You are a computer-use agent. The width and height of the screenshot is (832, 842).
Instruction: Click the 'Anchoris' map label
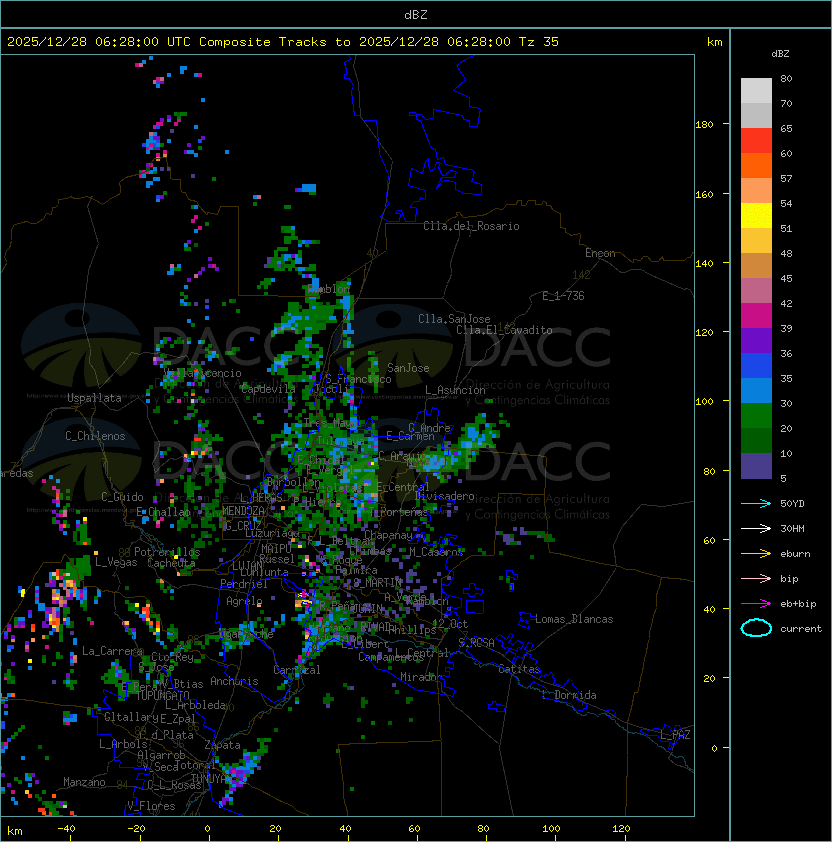click(x=234, y=681)
